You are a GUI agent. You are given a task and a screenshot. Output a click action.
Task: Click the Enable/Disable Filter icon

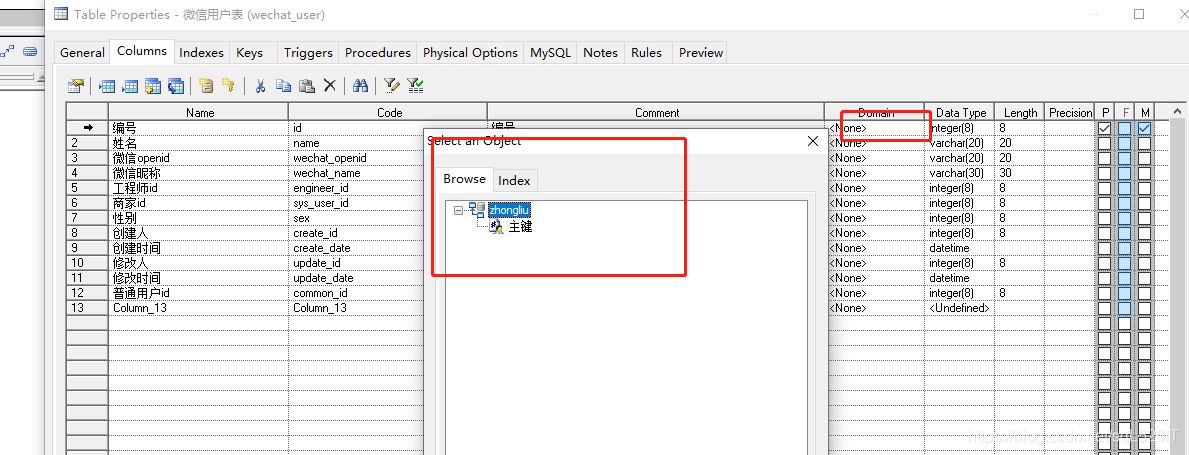(x=415, y=86)
